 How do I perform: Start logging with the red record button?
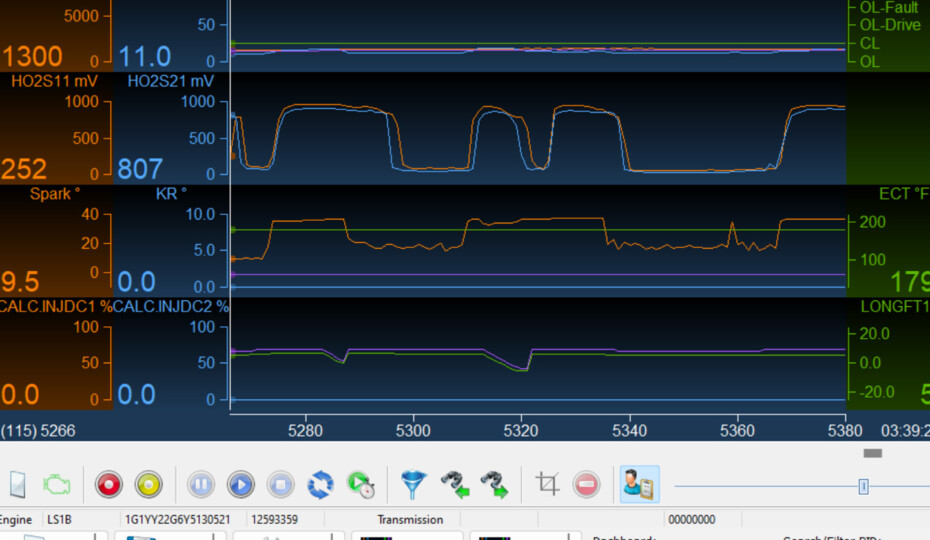109,485
